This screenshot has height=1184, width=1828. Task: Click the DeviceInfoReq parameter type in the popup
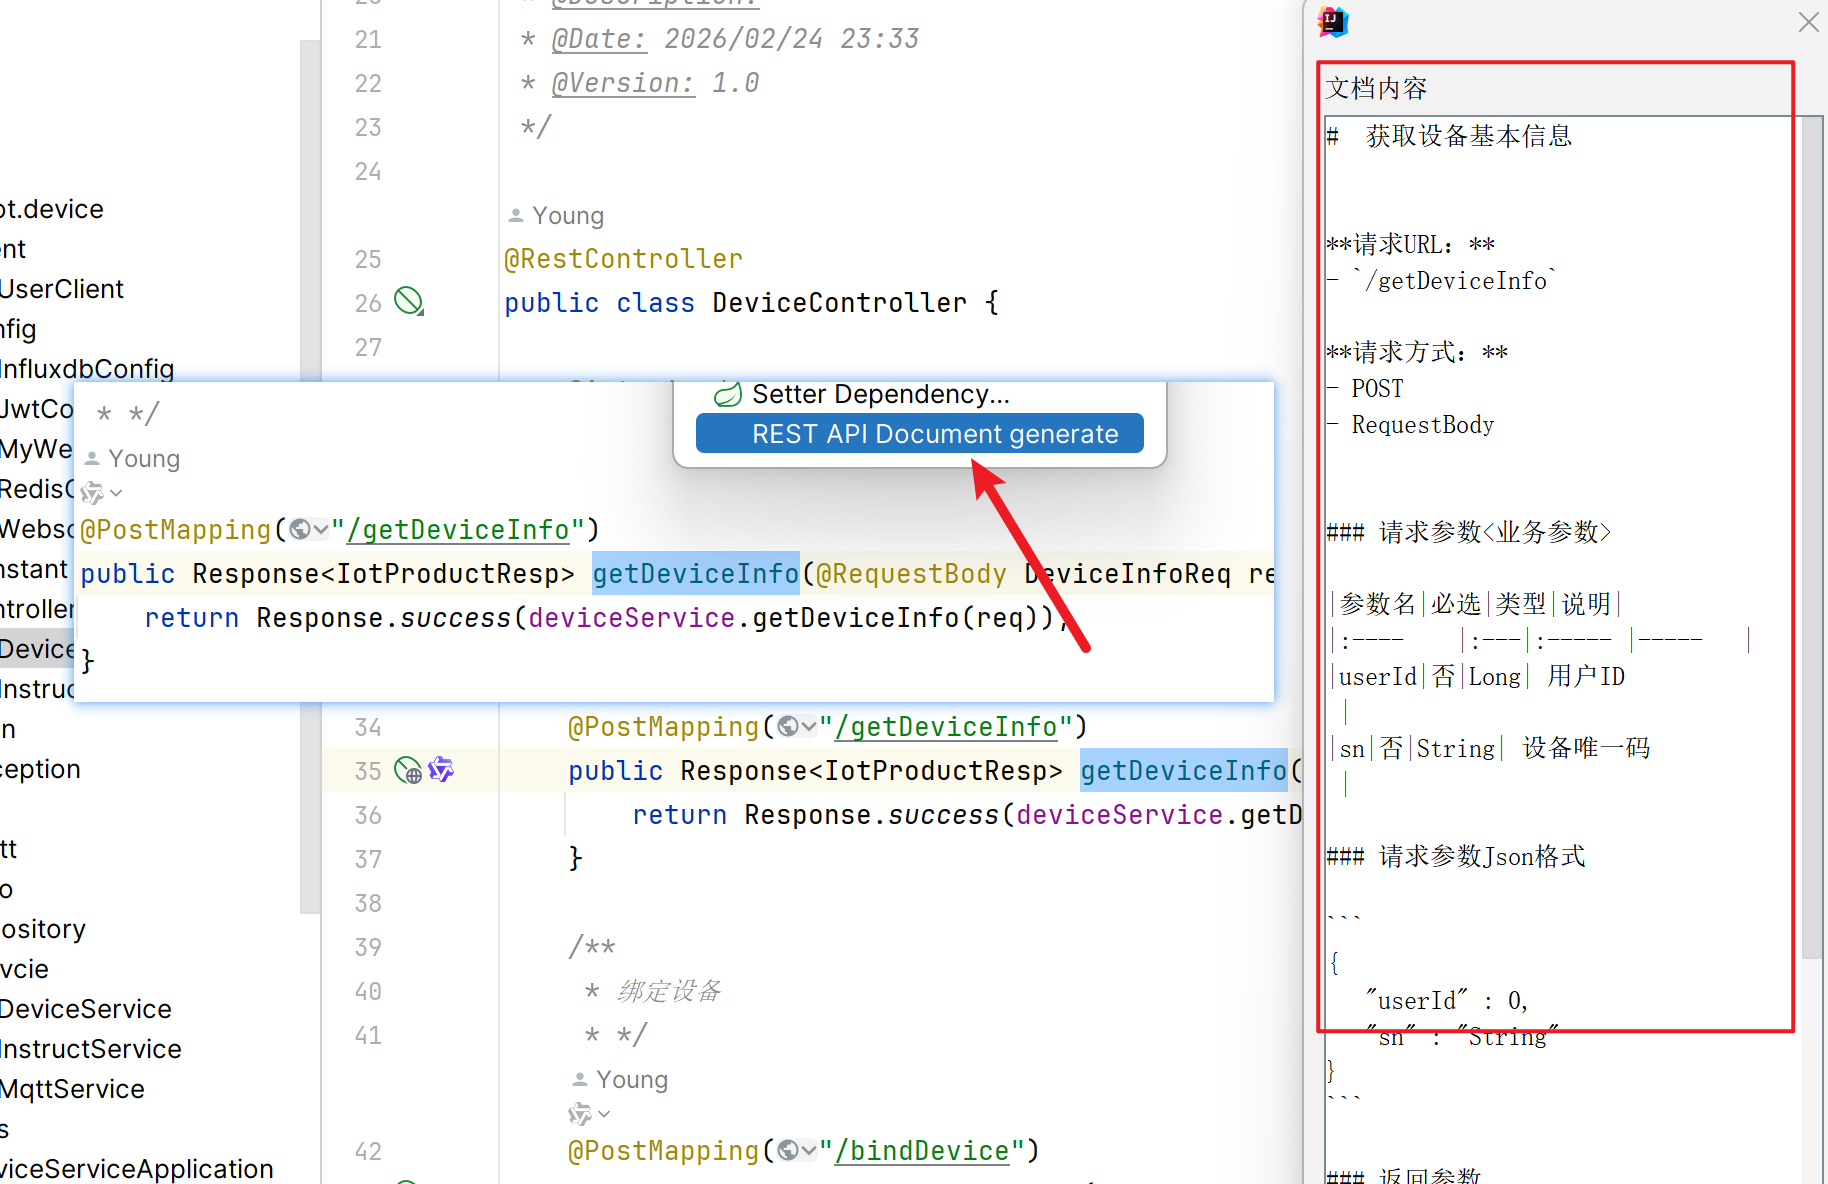click(1128, 574)
